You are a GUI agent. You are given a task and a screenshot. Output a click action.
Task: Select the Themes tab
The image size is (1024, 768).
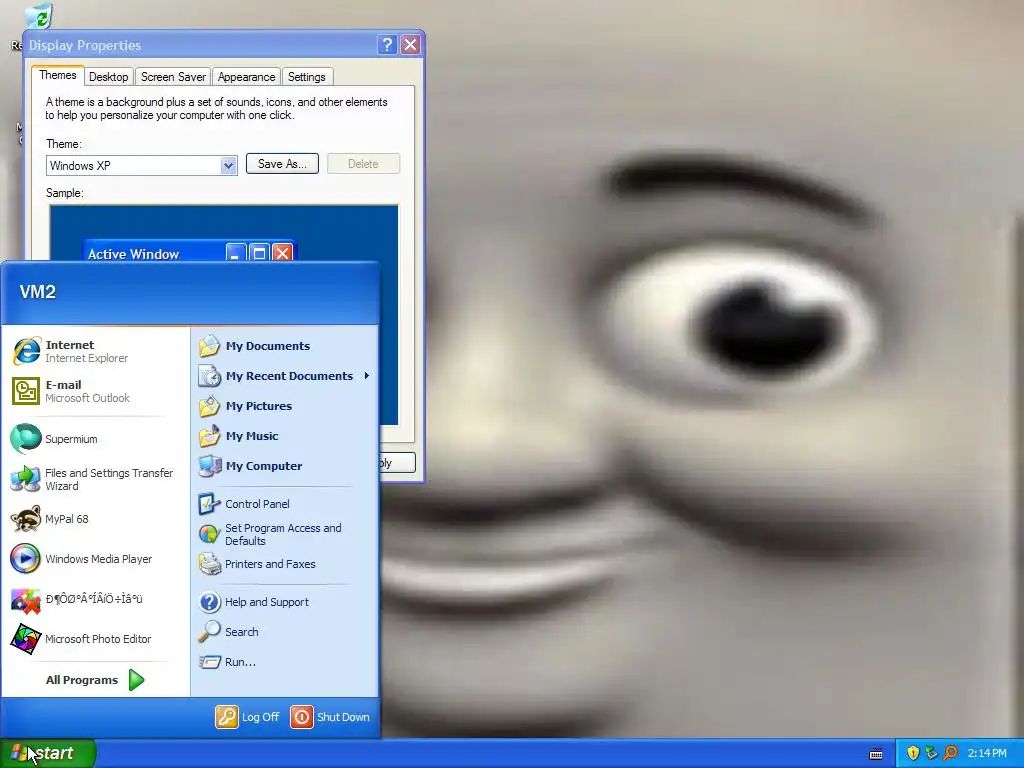tap(57, 75)
